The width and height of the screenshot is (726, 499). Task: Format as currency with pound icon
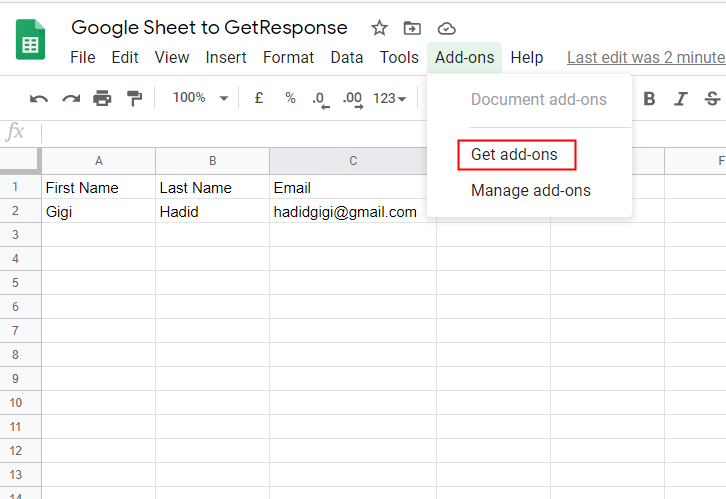click(x=259, y=98)
